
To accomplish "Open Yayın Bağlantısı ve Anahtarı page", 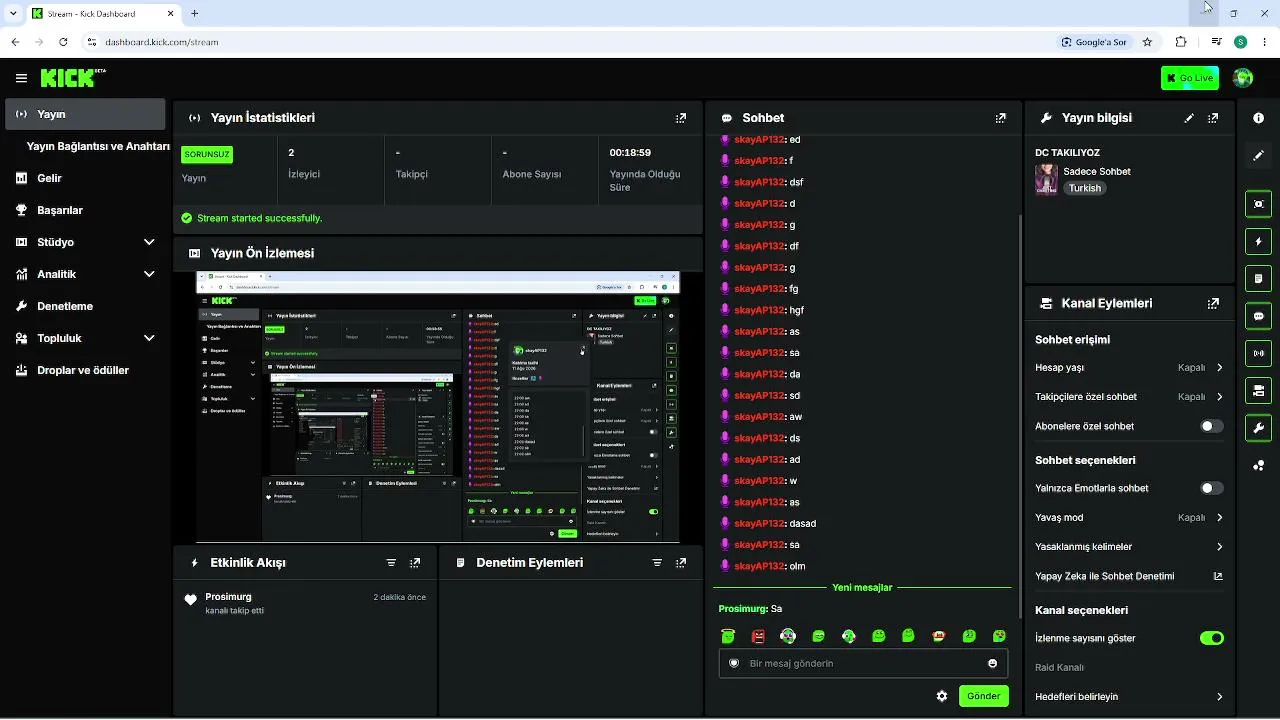I will point(98,146).
